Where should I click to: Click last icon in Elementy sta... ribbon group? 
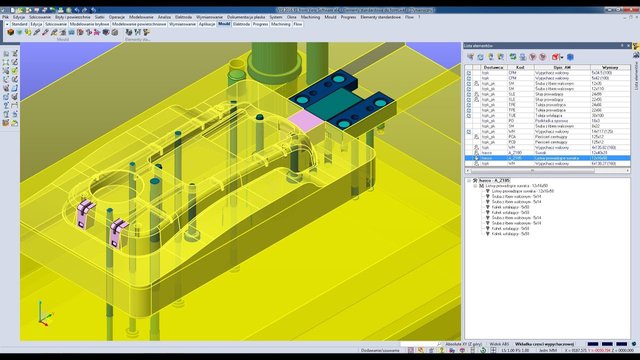tap(146, 32)
